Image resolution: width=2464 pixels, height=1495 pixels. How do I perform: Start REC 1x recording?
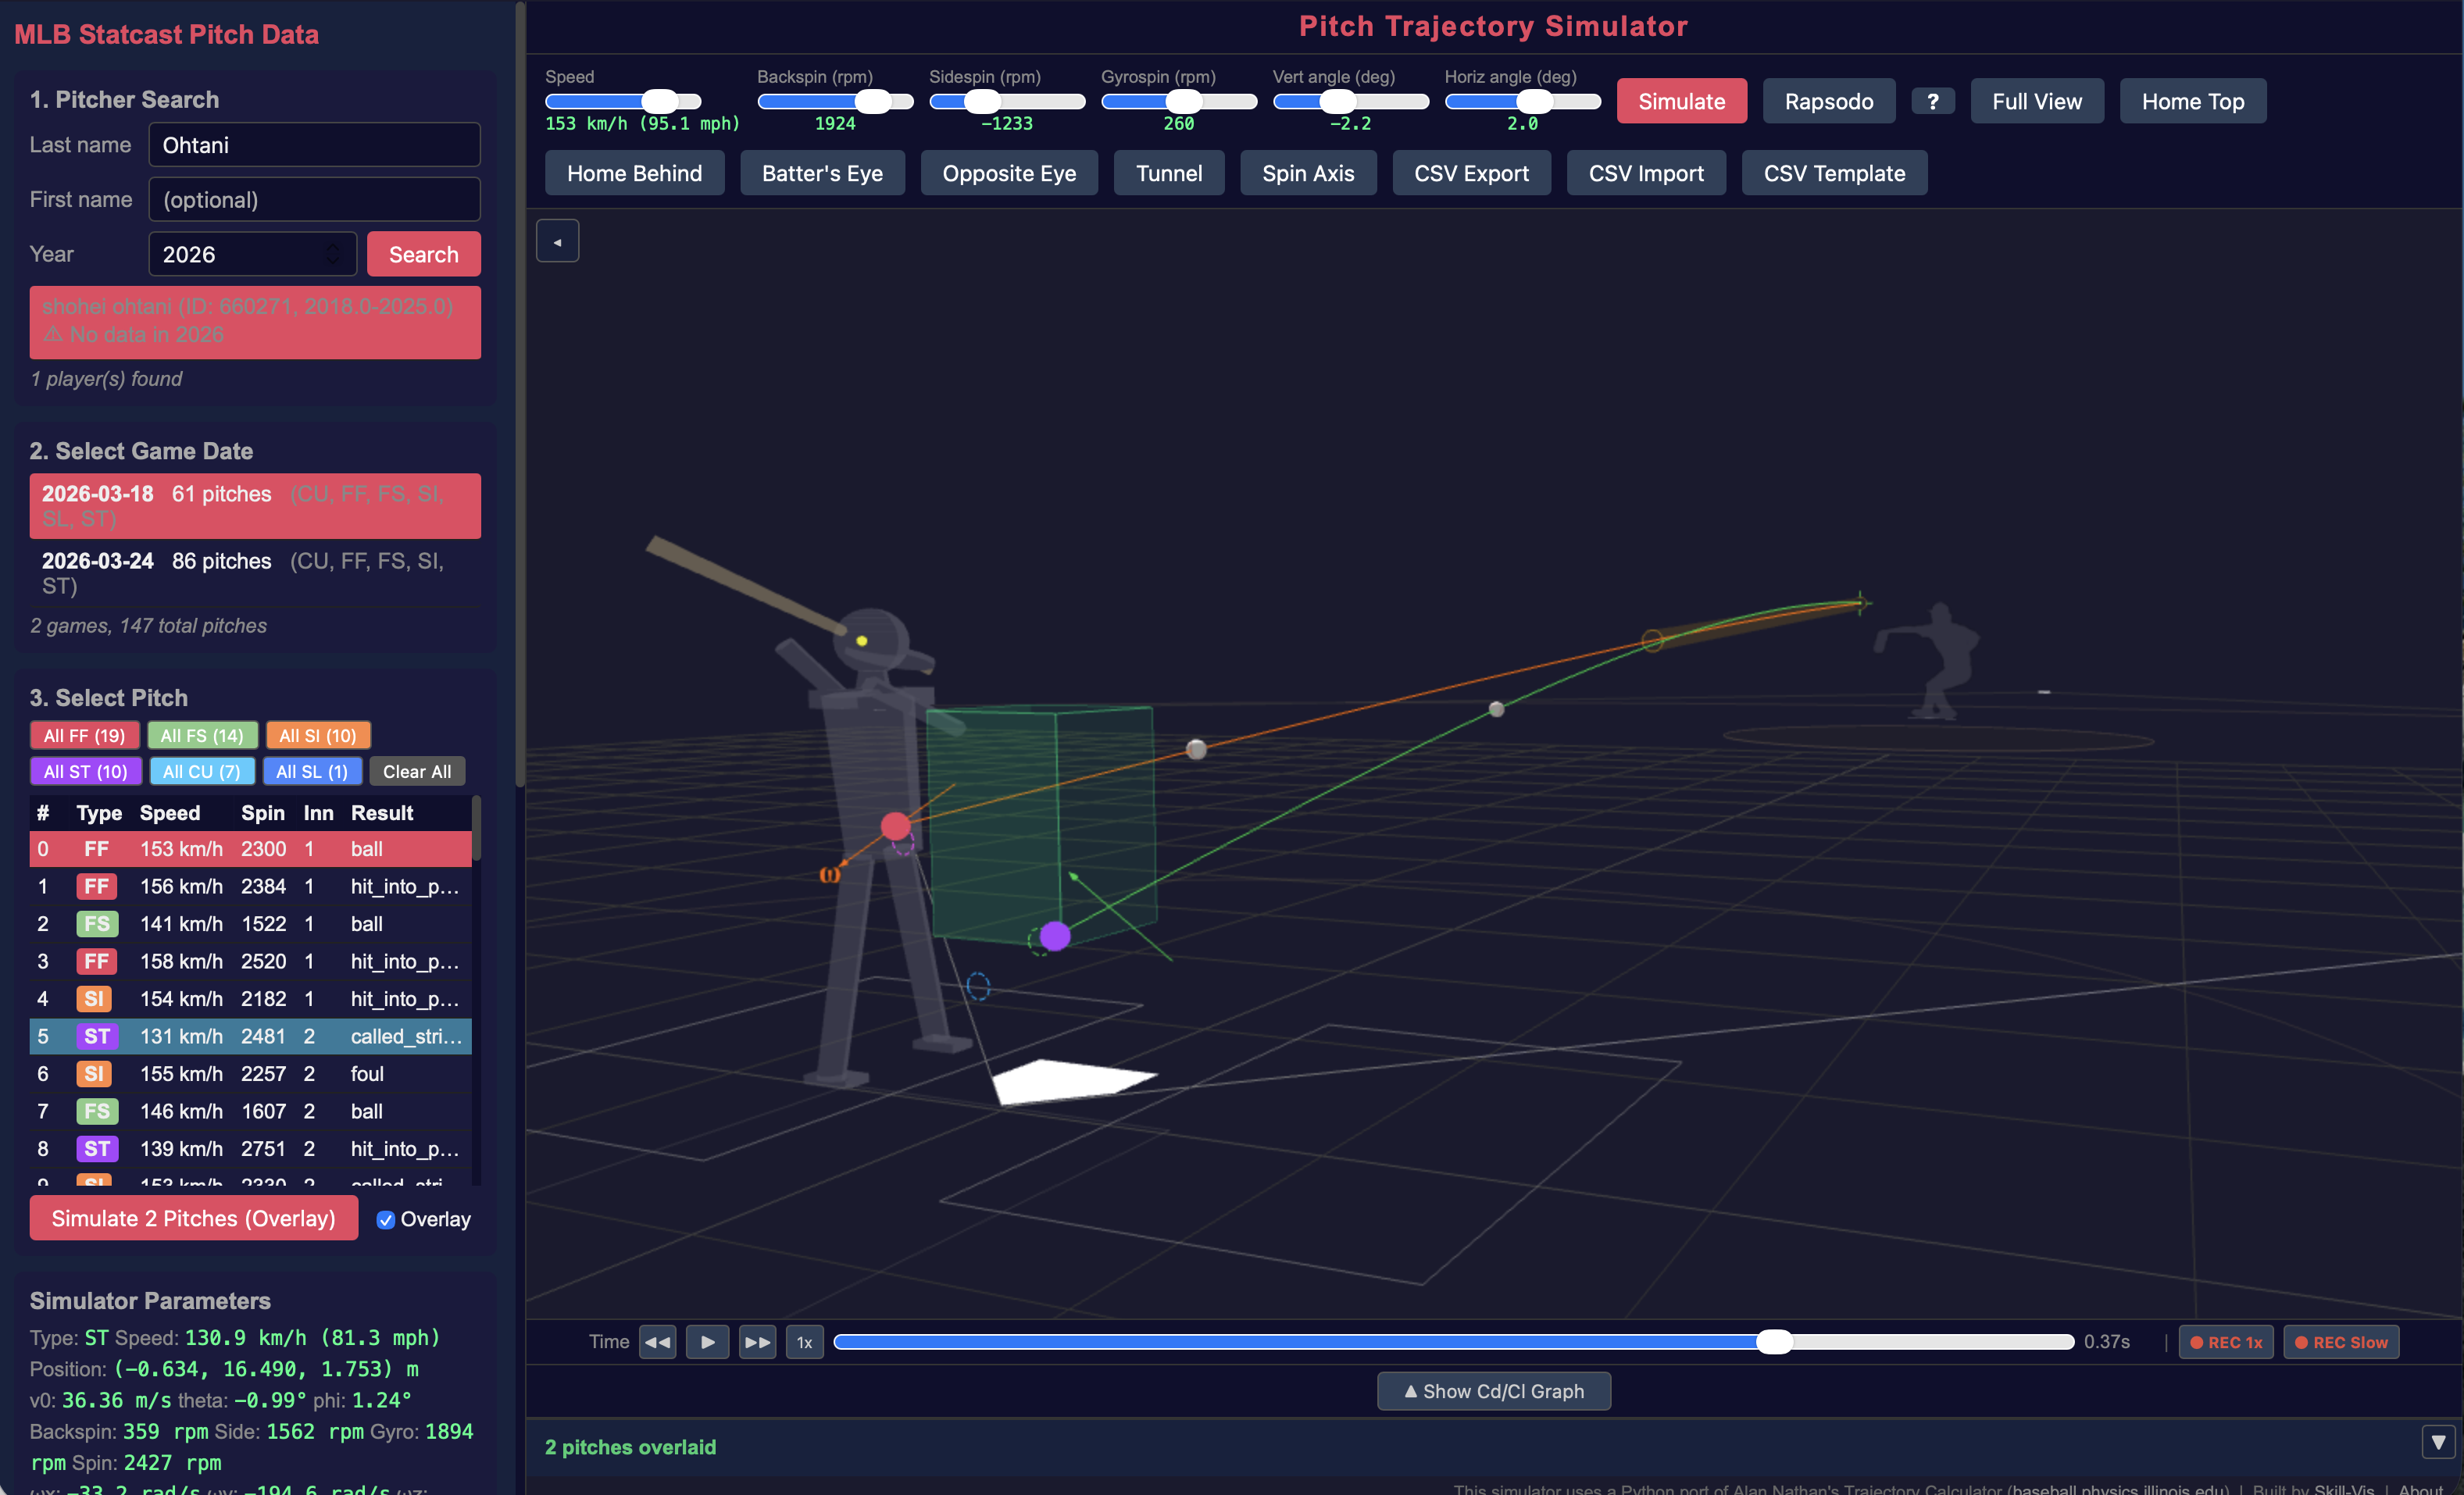[x=2226, y=1342]
